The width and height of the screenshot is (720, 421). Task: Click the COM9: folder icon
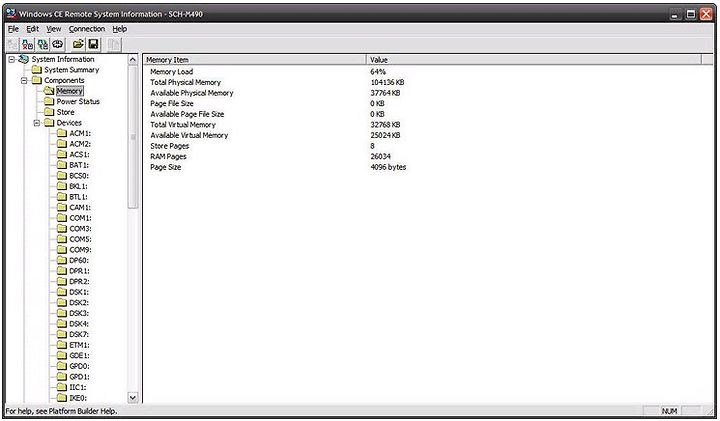click(62, 250)
